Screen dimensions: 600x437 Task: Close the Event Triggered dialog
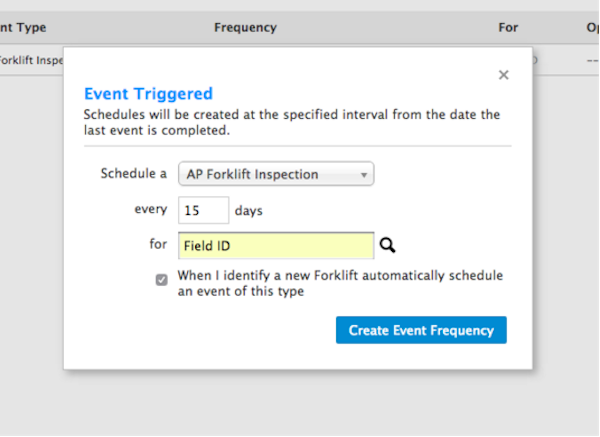click(x=504, y=75)
